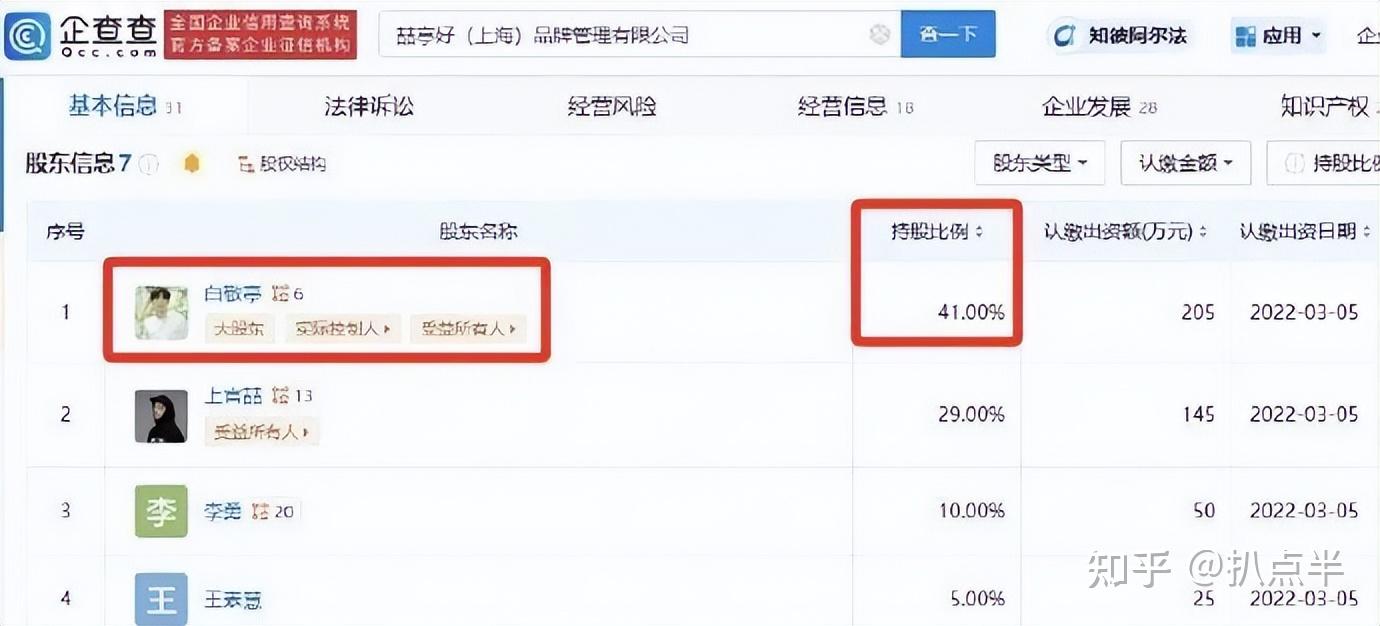Switch to the 企业发展 tab
1380x626 pixels.
click(x=1099, y=106)
